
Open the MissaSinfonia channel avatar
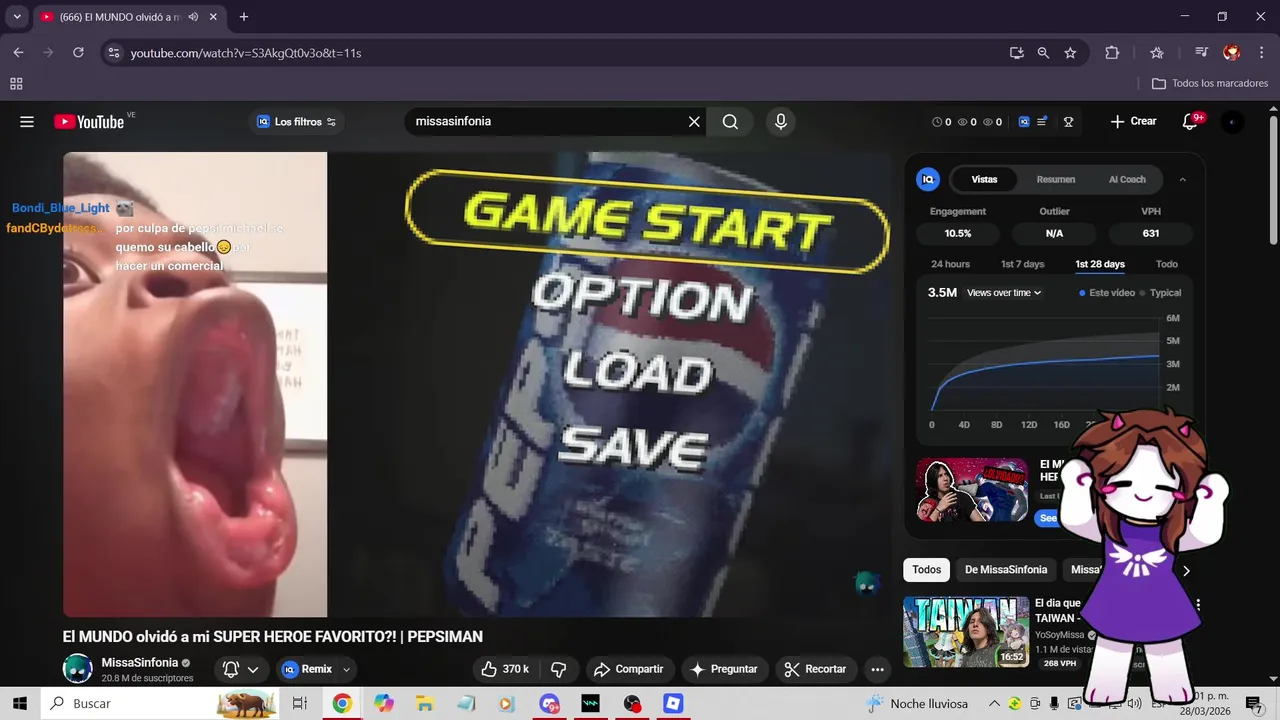tap(78, 669)
